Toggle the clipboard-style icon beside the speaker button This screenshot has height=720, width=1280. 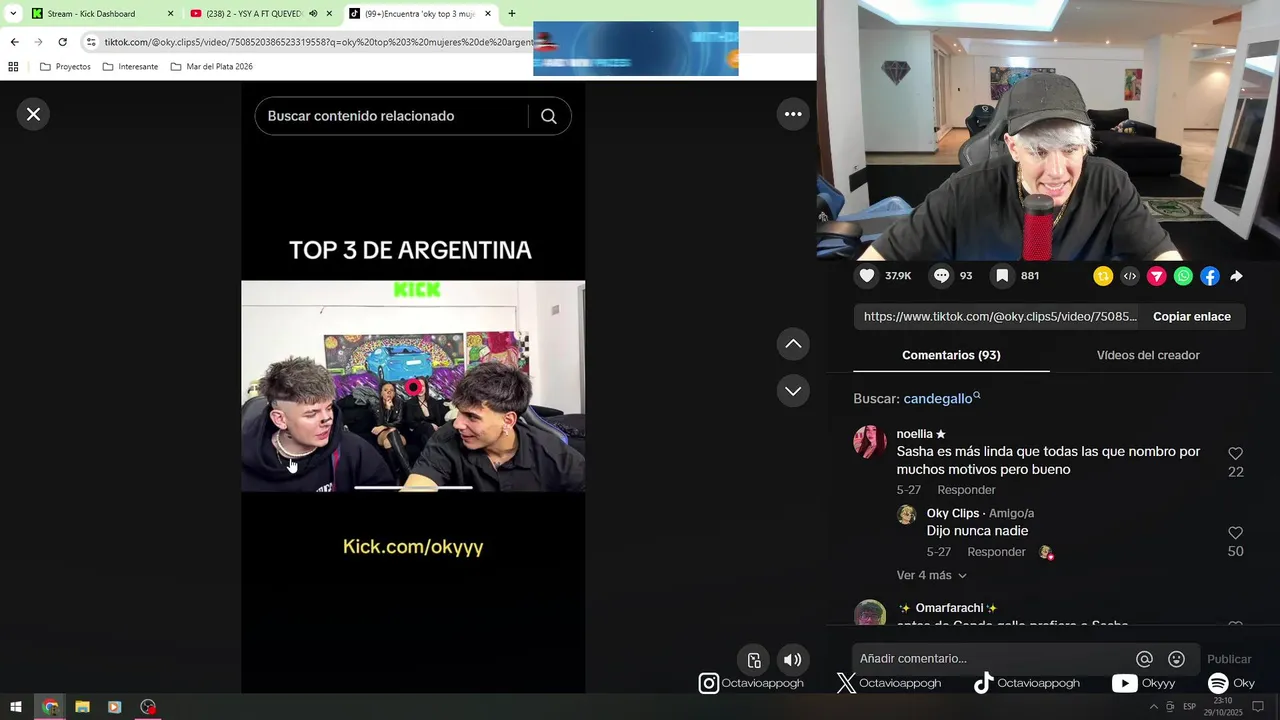click(754, 660)
